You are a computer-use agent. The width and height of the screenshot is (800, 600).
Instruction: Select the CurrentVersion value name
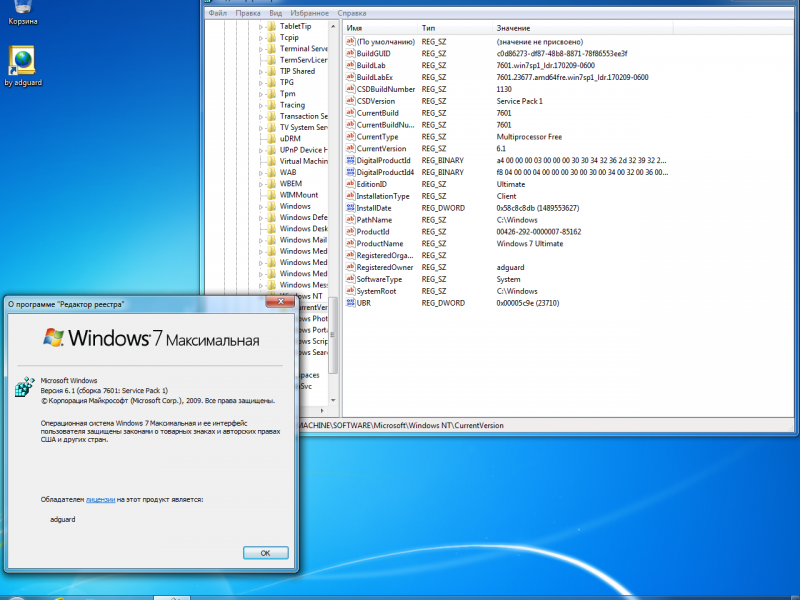point(381,148)
